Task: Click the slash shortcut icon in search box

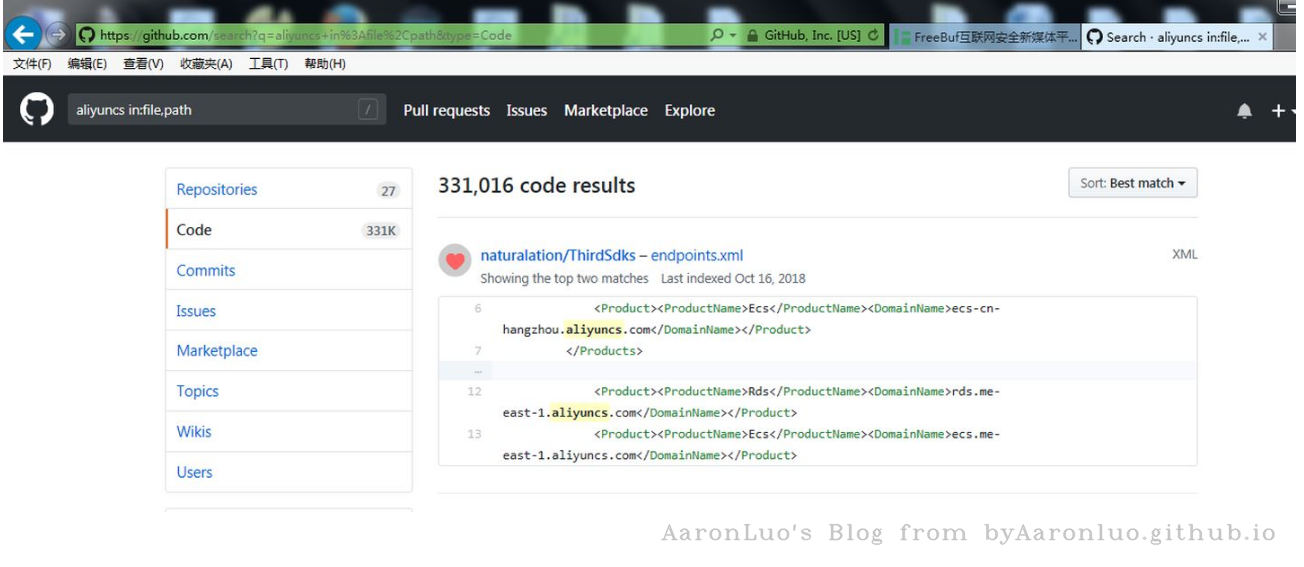Action: tap(368, 110)
